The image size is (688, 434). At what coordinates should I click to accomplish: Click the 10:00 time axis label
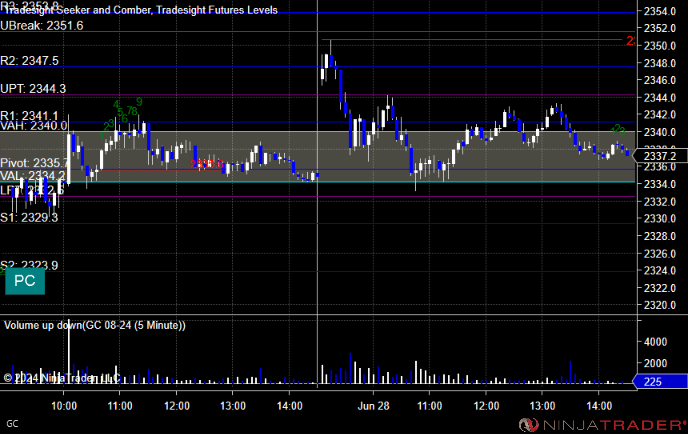(64, 406)
